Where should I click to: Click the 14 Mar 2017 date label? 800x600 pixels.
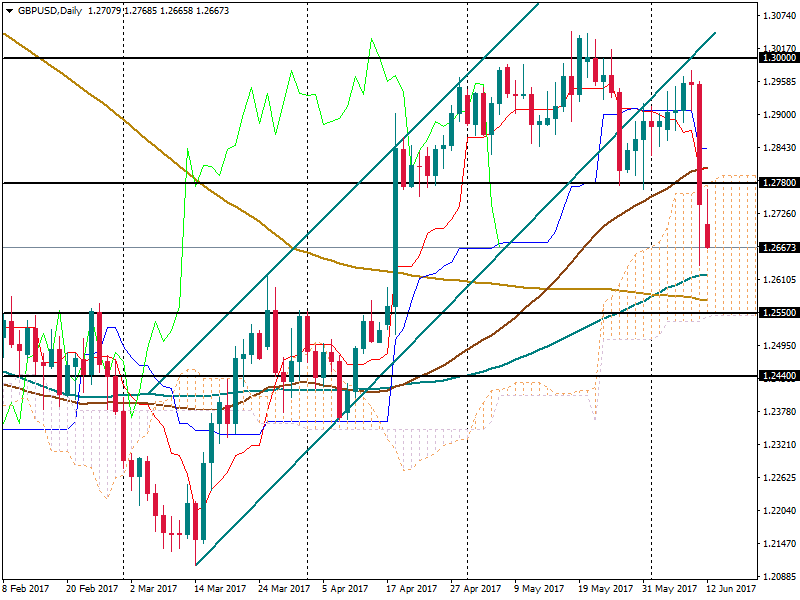[221, 589]
